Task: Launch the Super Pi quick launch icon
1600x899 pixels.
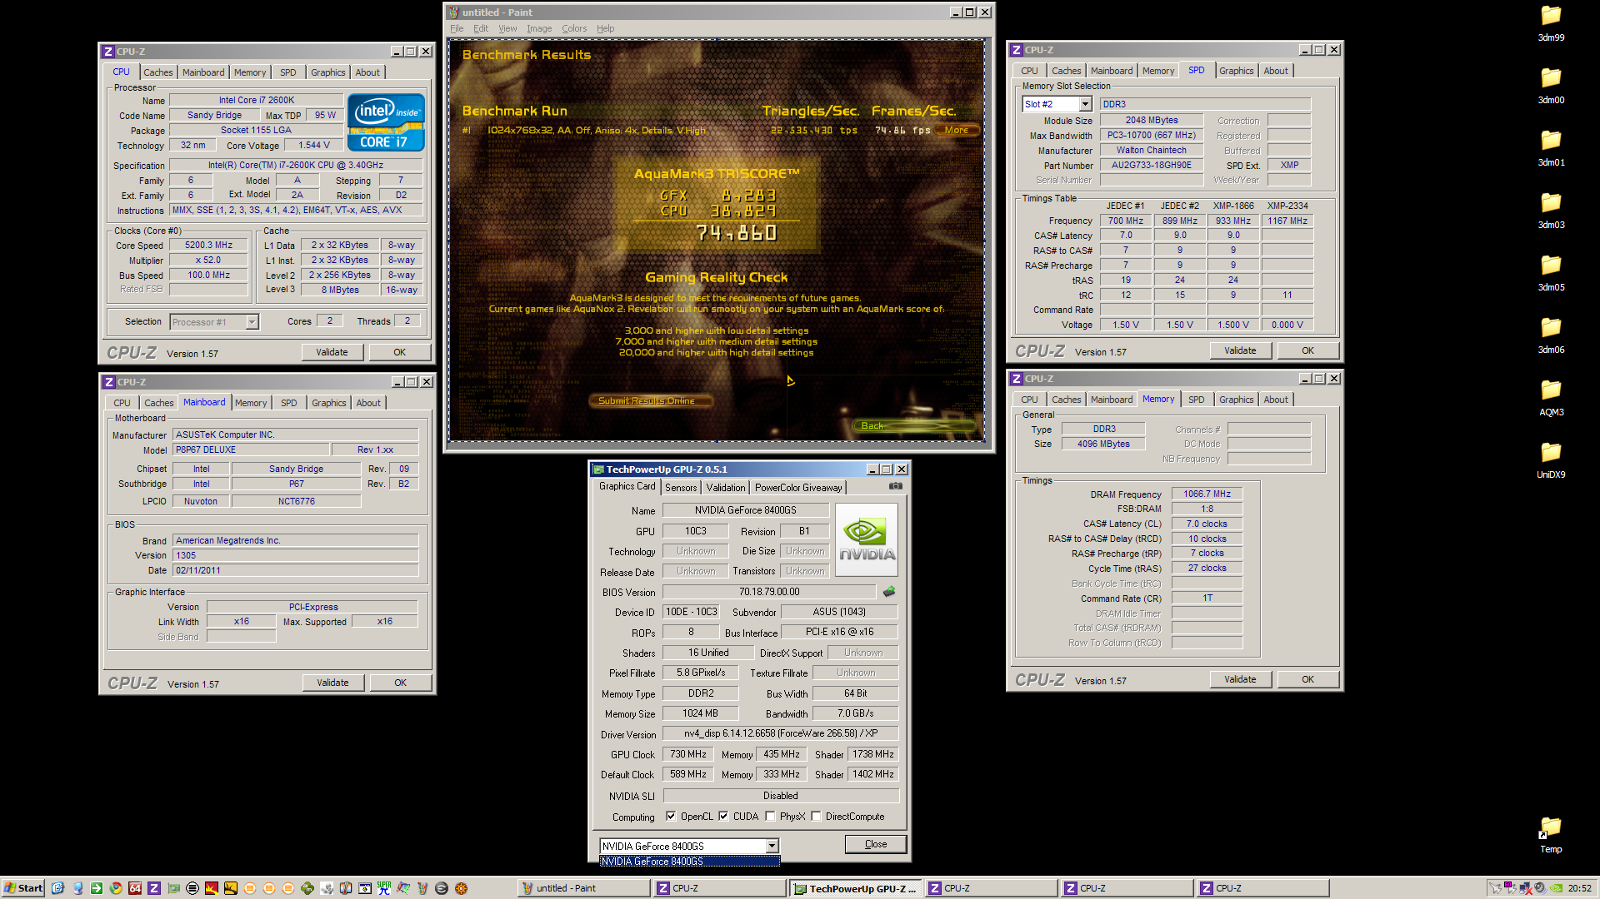Action: pyautogui.click(x=384, y=888)
